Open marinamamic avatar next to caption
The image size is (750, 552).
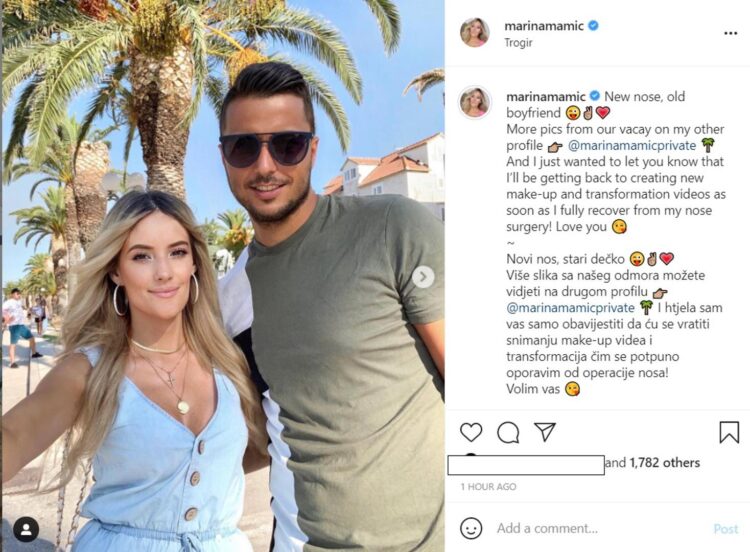474,103
